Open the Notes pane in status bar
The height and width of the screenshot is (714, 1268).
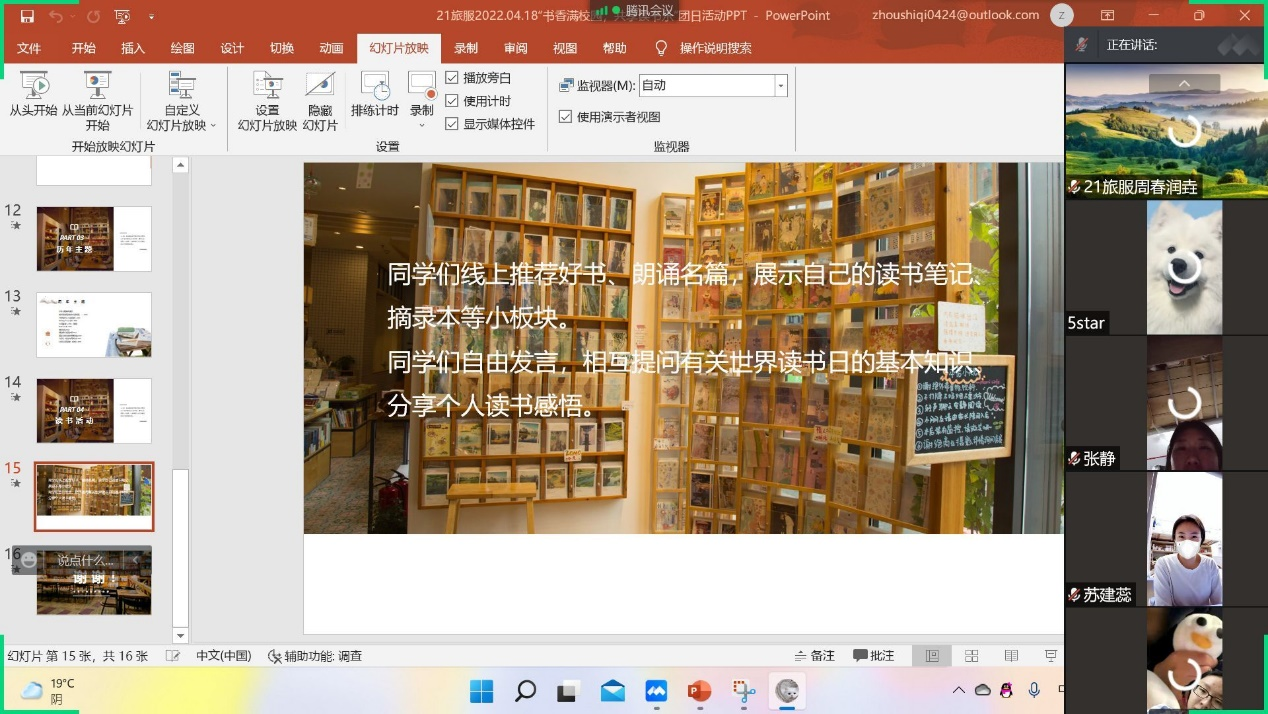click(814, 656)
